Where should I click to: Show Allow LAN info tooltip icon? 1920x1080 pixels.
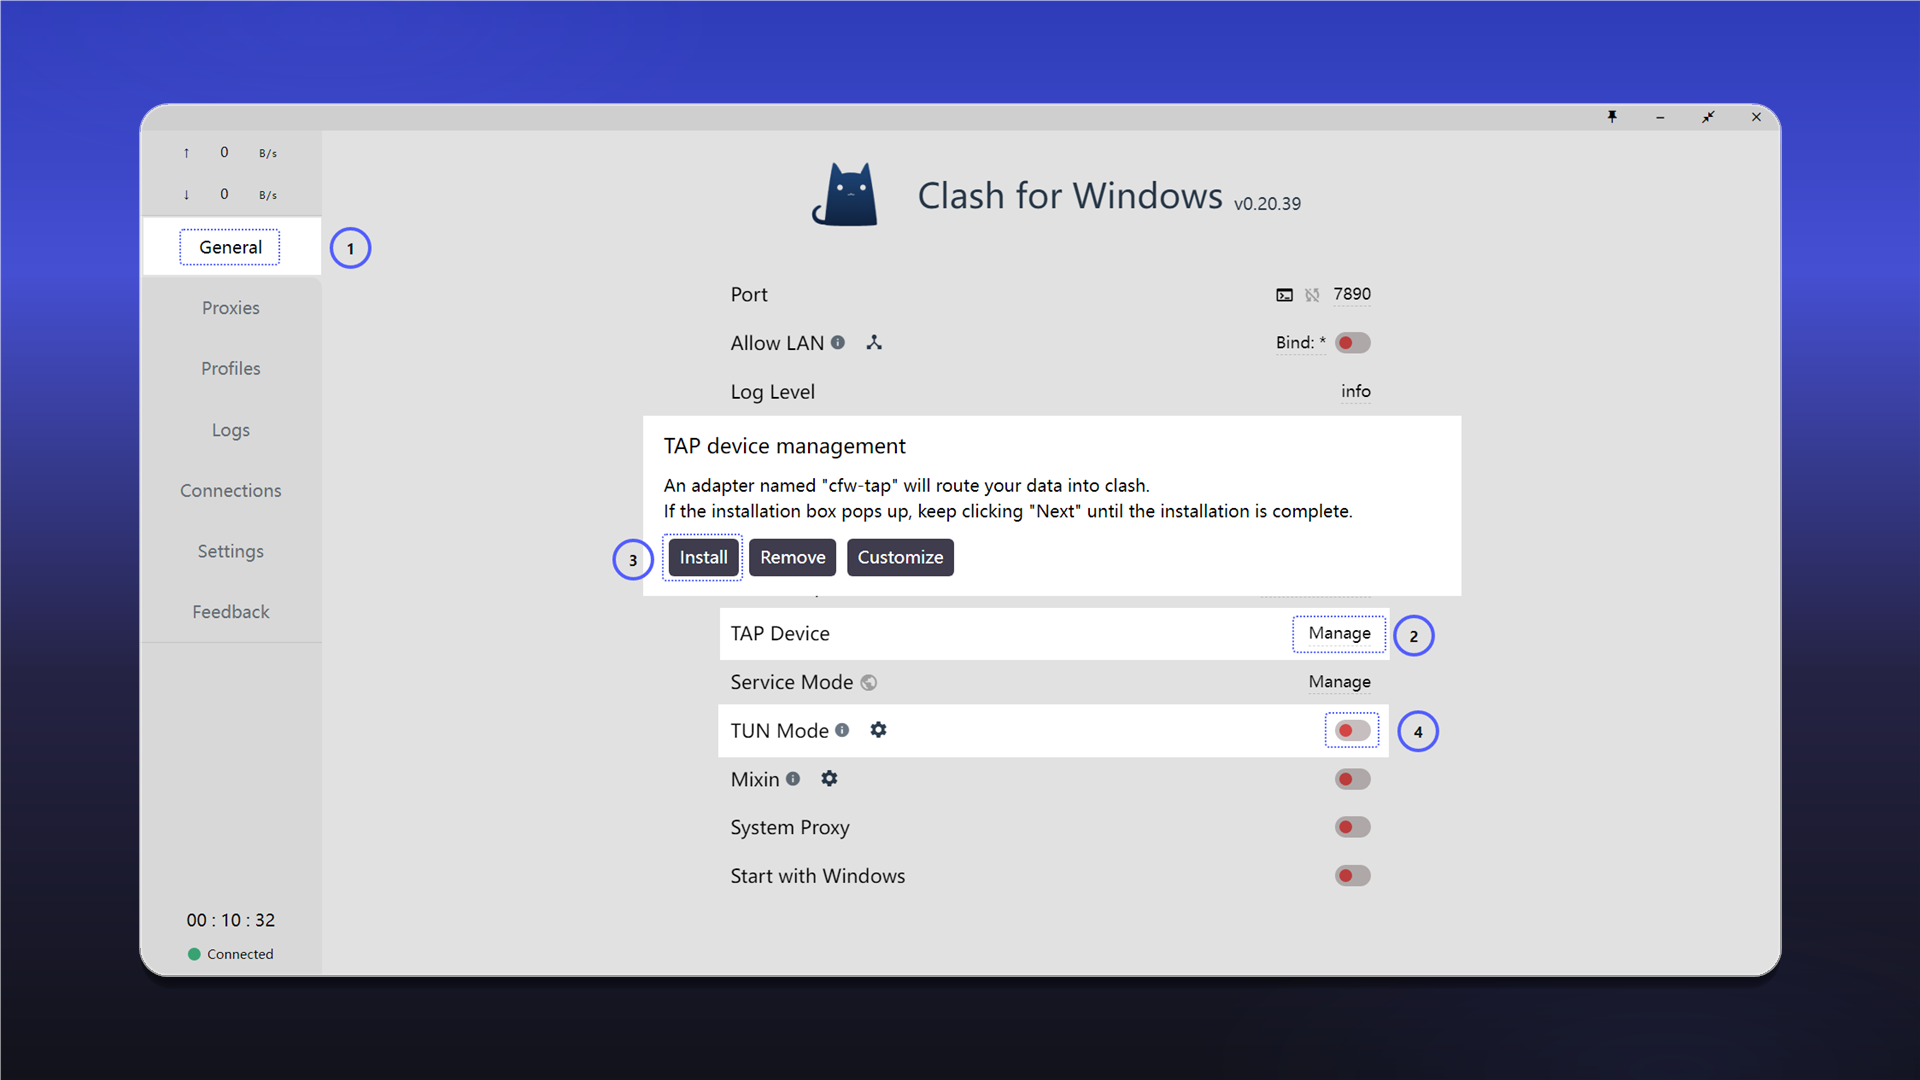coord(838,342)
